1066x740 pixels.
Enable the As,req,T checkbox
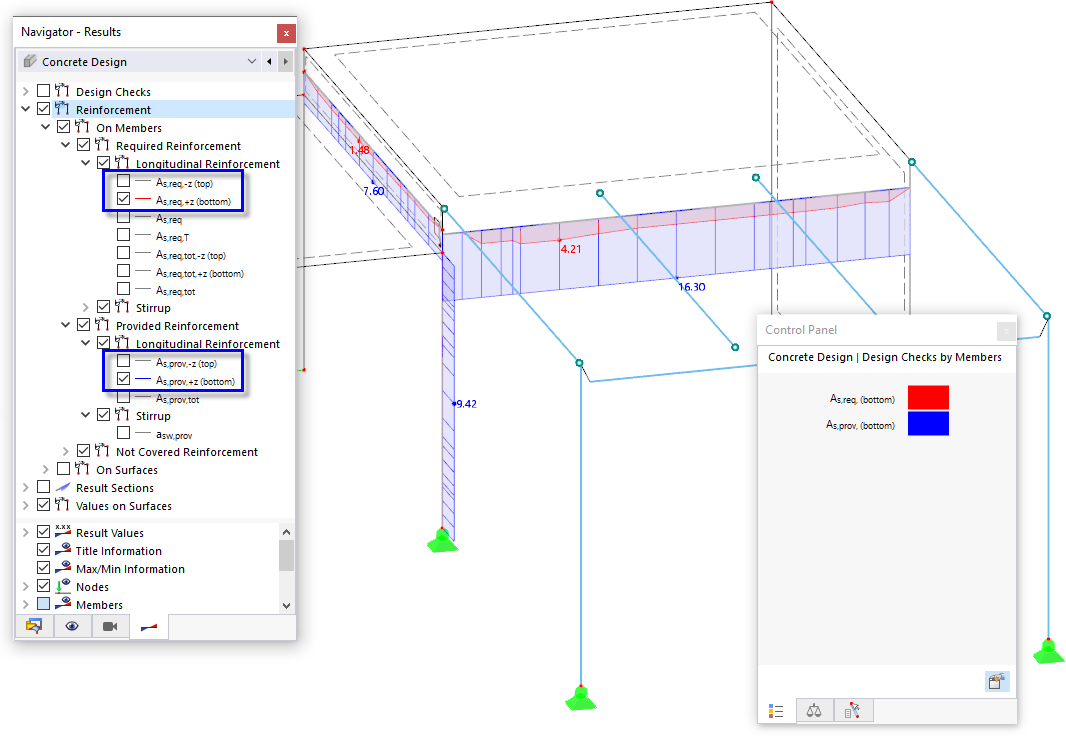123,235
